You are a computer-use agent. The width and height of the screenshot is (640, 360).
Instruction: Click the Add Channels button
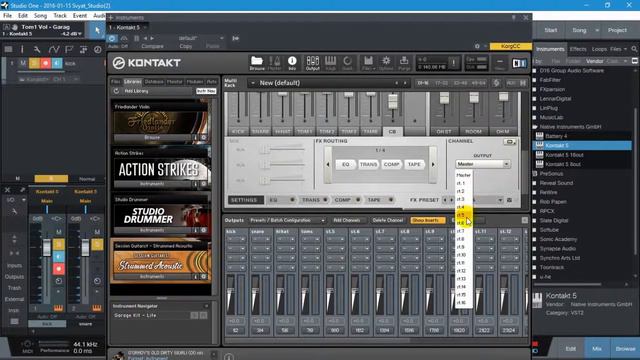[x=347, y=220]
